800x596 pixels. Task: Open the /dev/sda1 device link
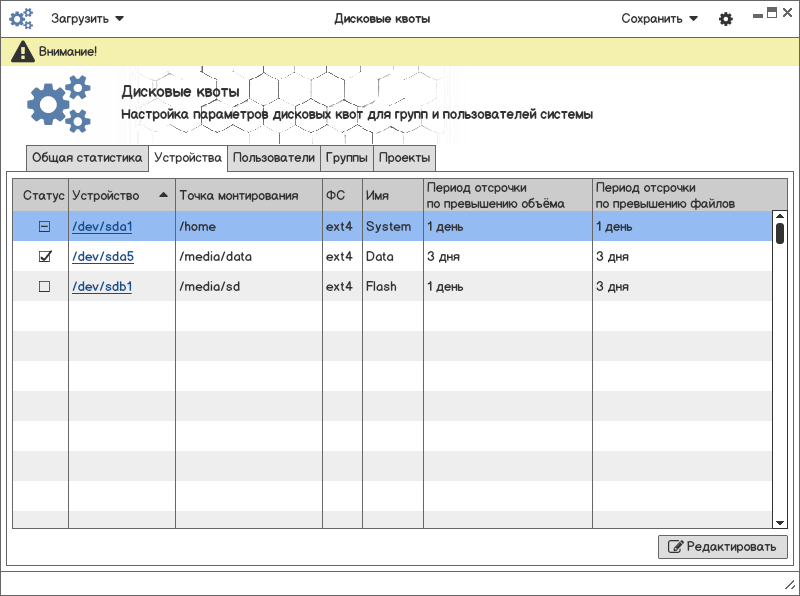[x=102, y=227]
